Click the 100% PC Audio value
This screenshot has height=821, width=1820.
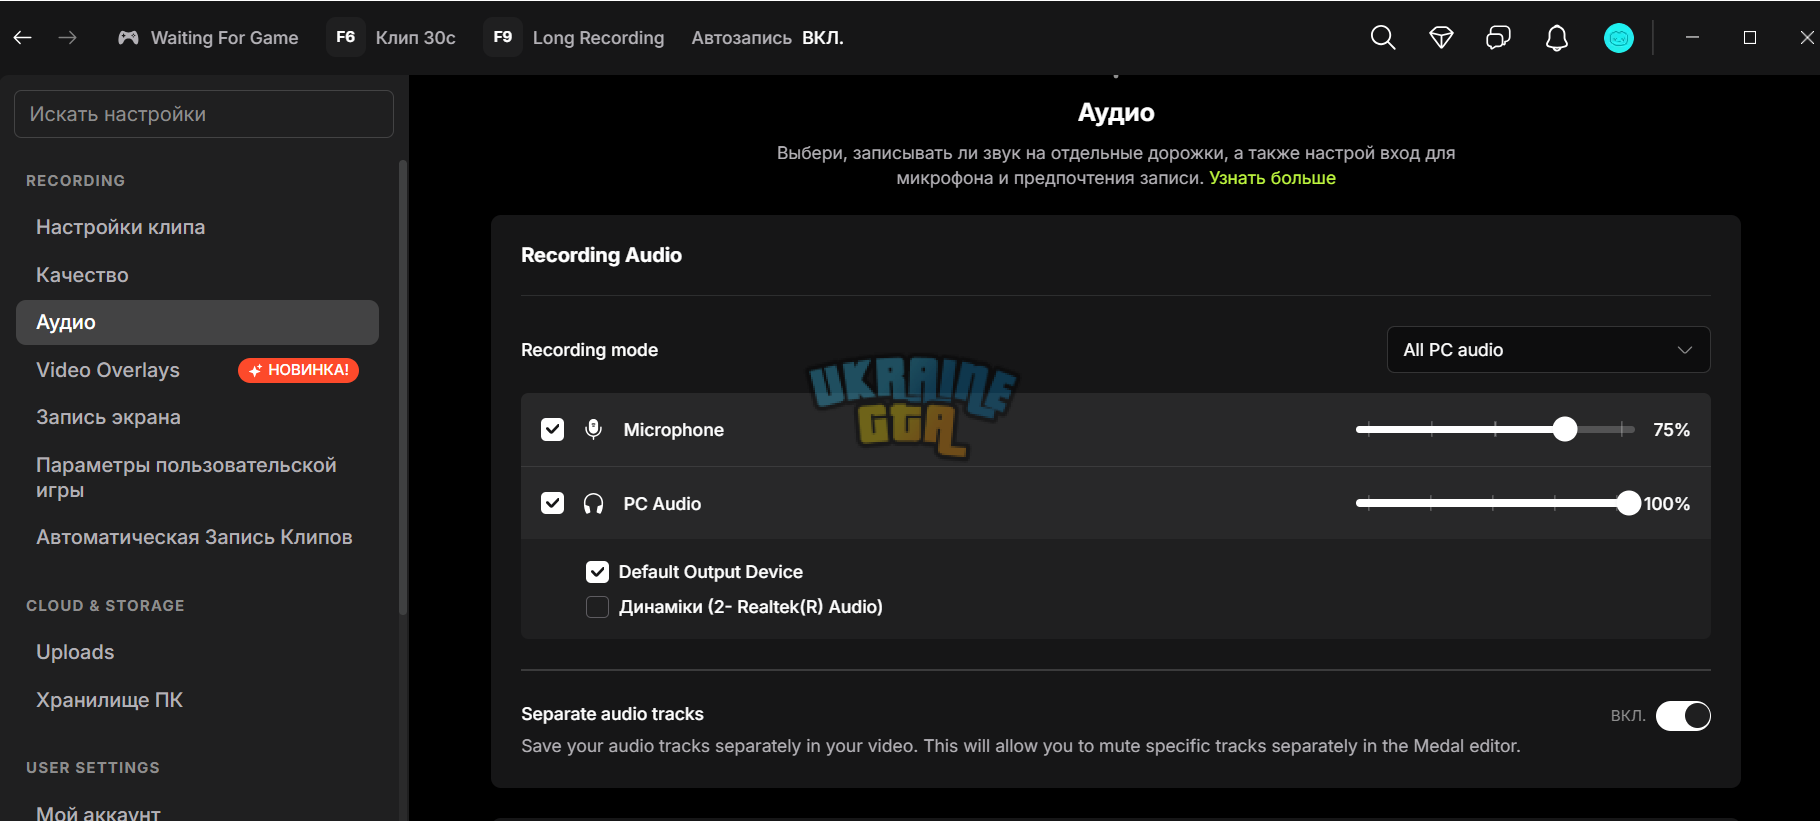[x=1667, y=504]
